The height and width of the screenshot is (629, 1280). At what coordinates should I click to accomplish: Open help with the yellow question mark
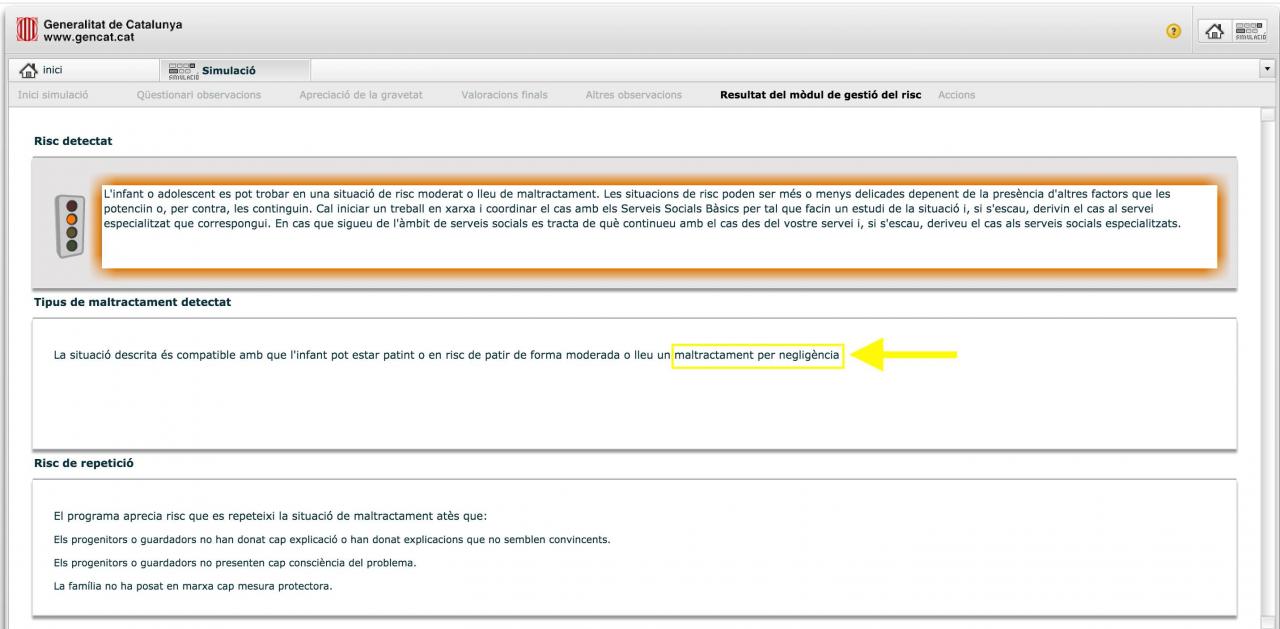(1174, 31)
